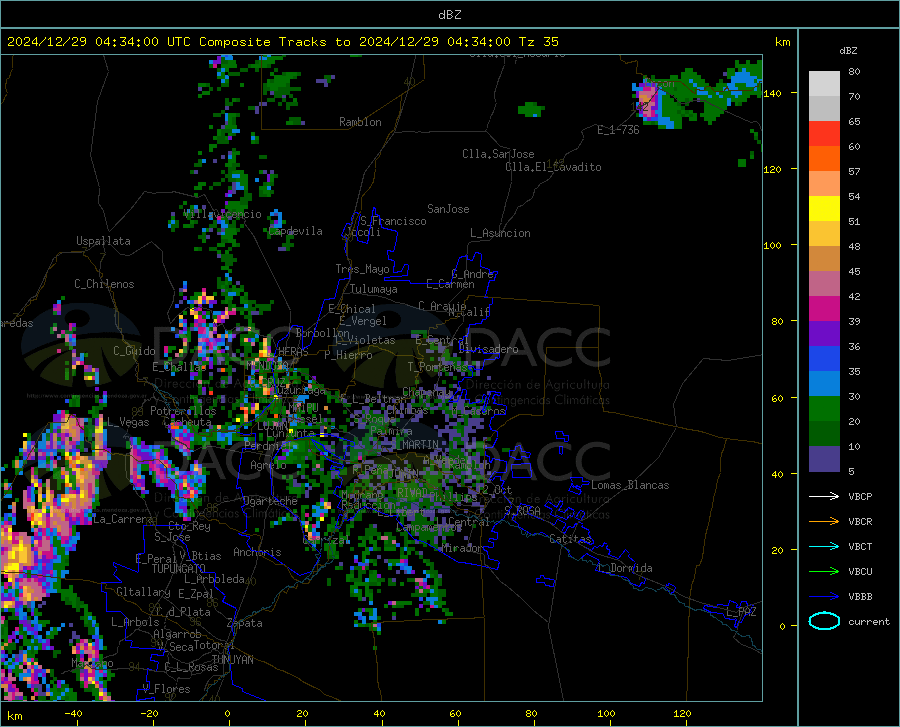Viewport: 900px width, 727px height.
Task: Click the -40 tick on bottom axis
Action: pos(73,713)
